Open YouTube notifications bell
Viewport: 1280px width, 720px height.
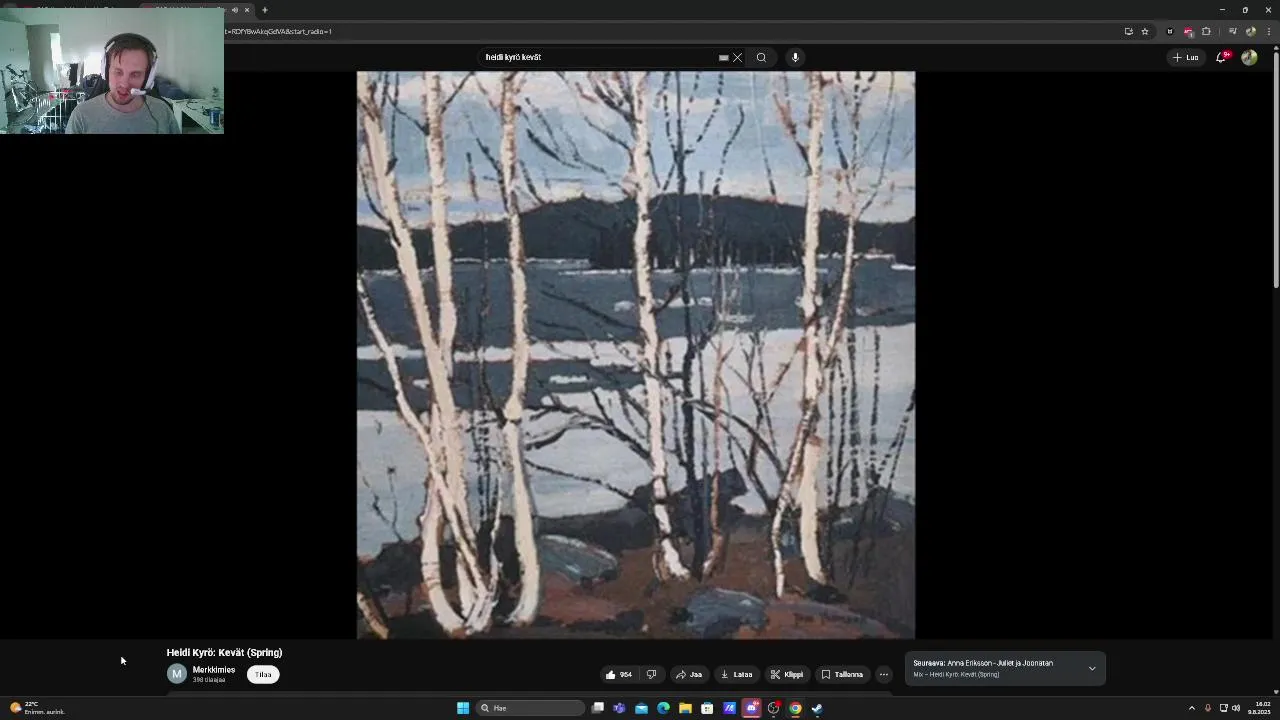coord(1221,57)
